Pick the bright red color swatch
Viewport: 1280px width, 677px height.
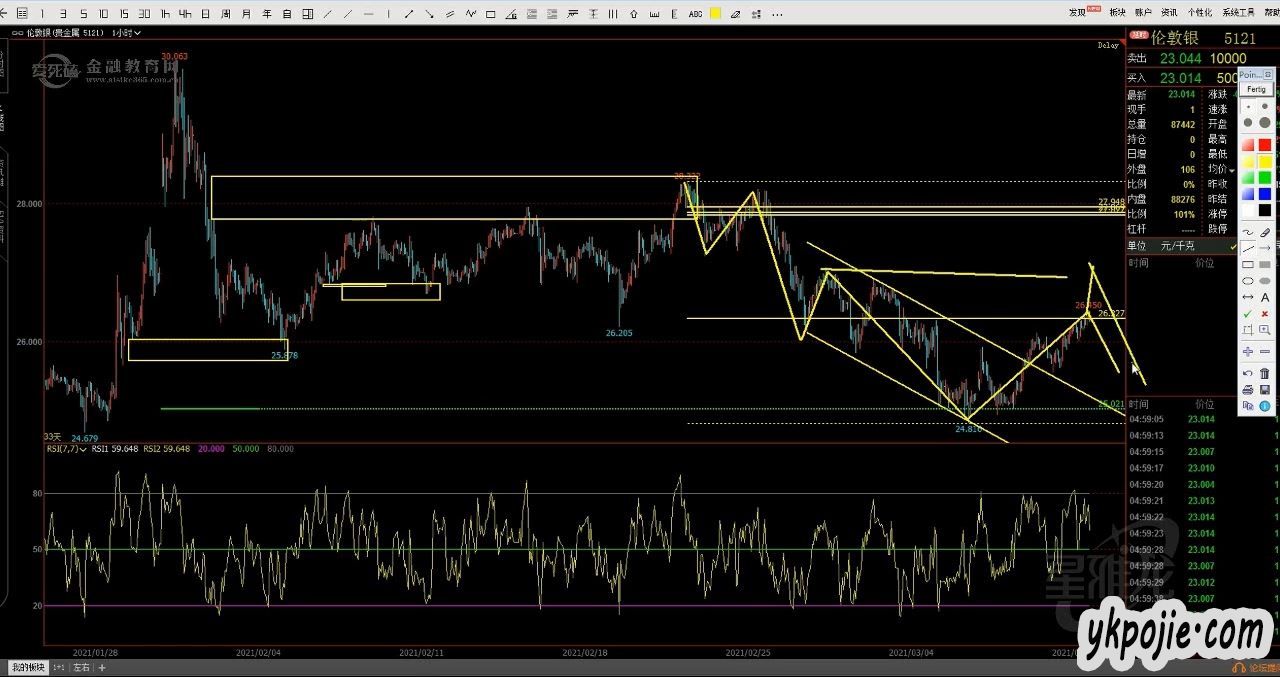pos(1265,145)
